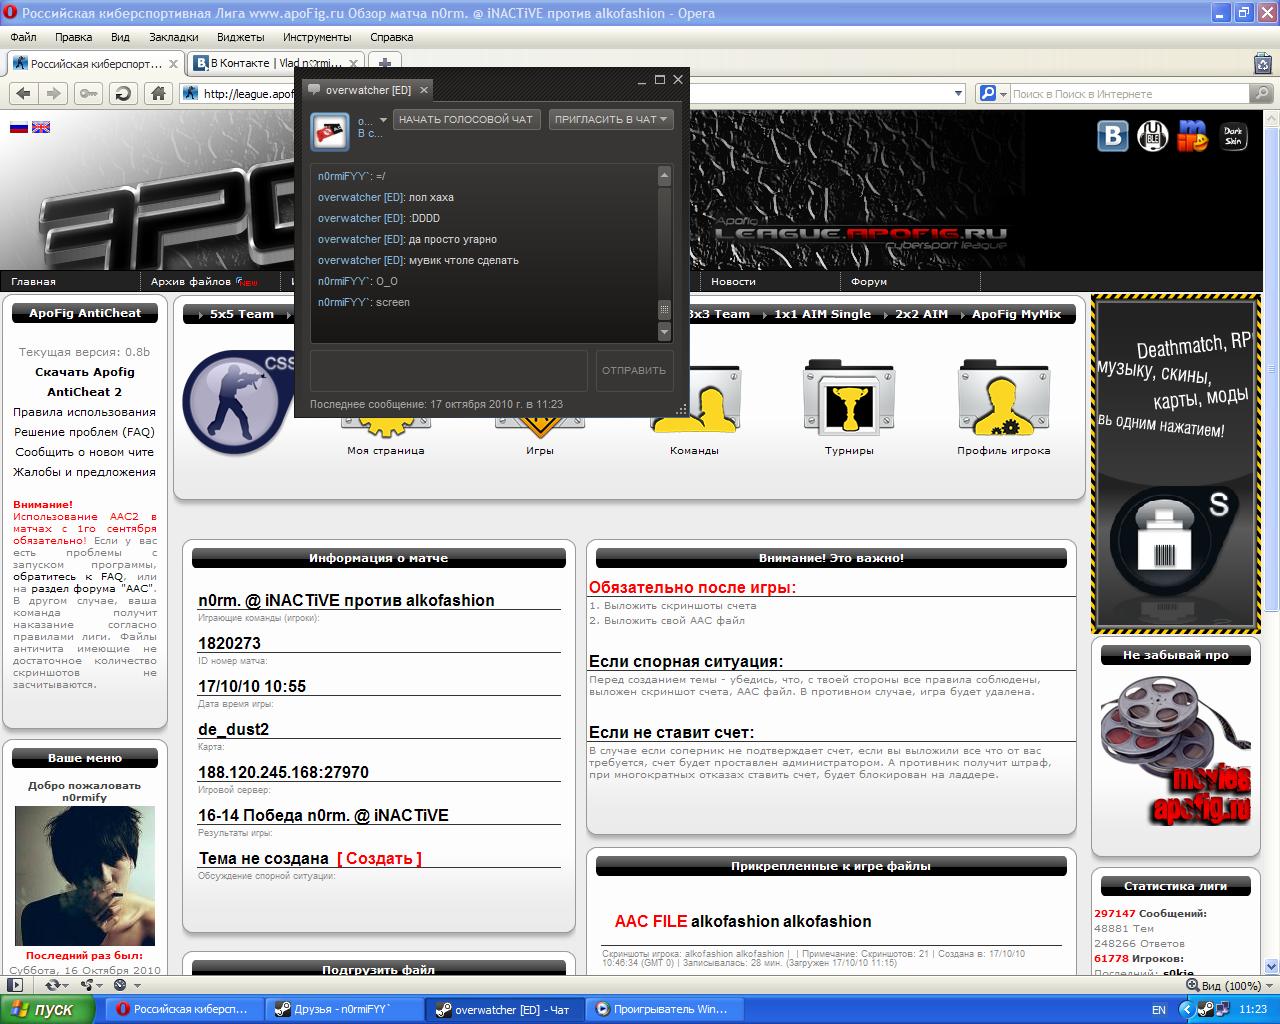Viewport: 1280px width, 1024px height.
Task: Click the n0rmify profile photo
Action: [85, 876]
